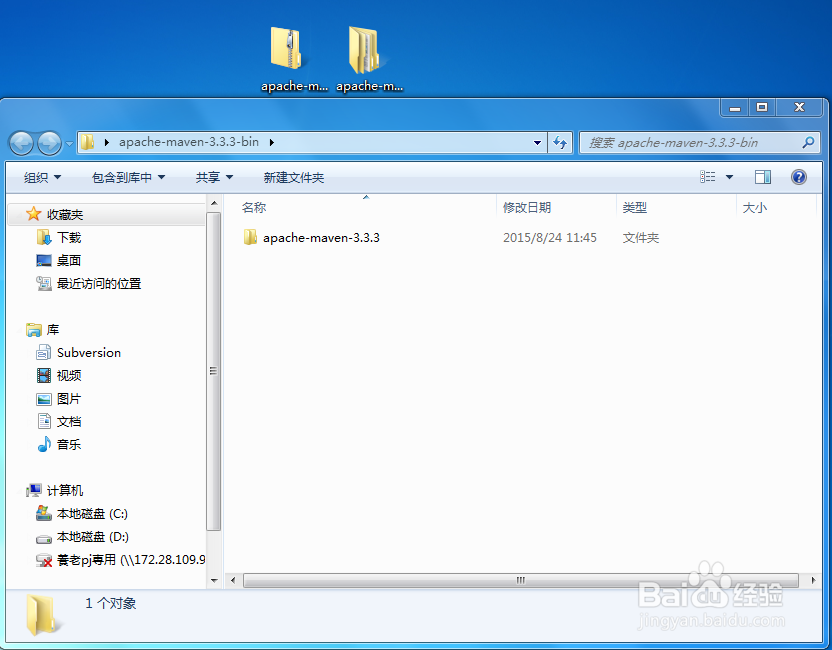
Task: Click the star icon beside 收藏夹
Action: (33, 214)
